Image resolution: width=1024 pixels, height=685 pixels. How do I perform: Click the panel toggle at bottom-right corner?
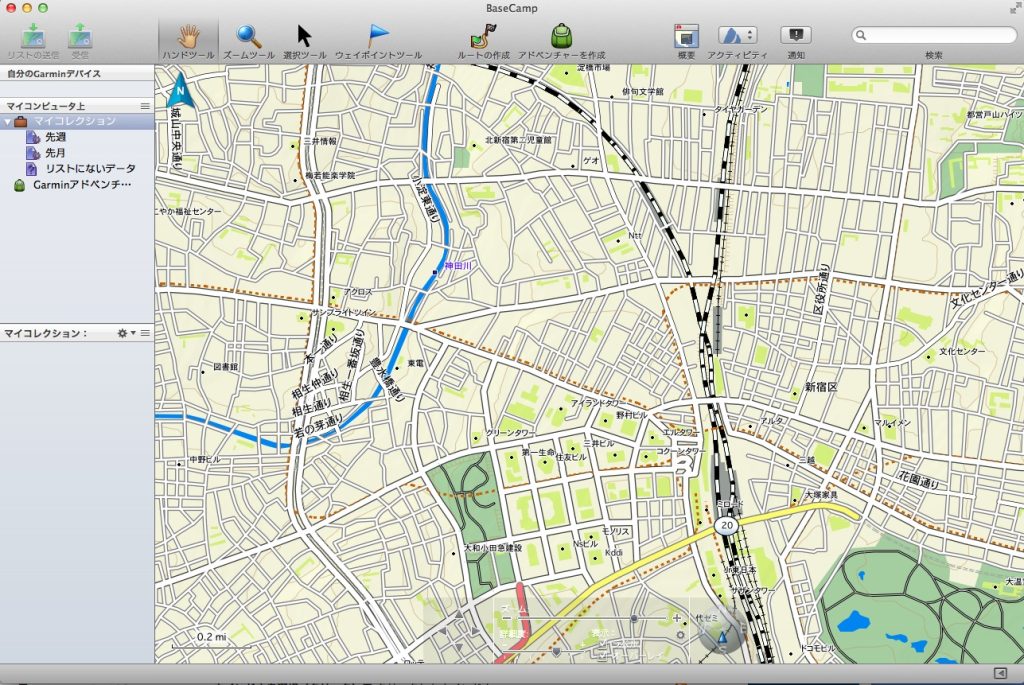click(x=999, y=673)
